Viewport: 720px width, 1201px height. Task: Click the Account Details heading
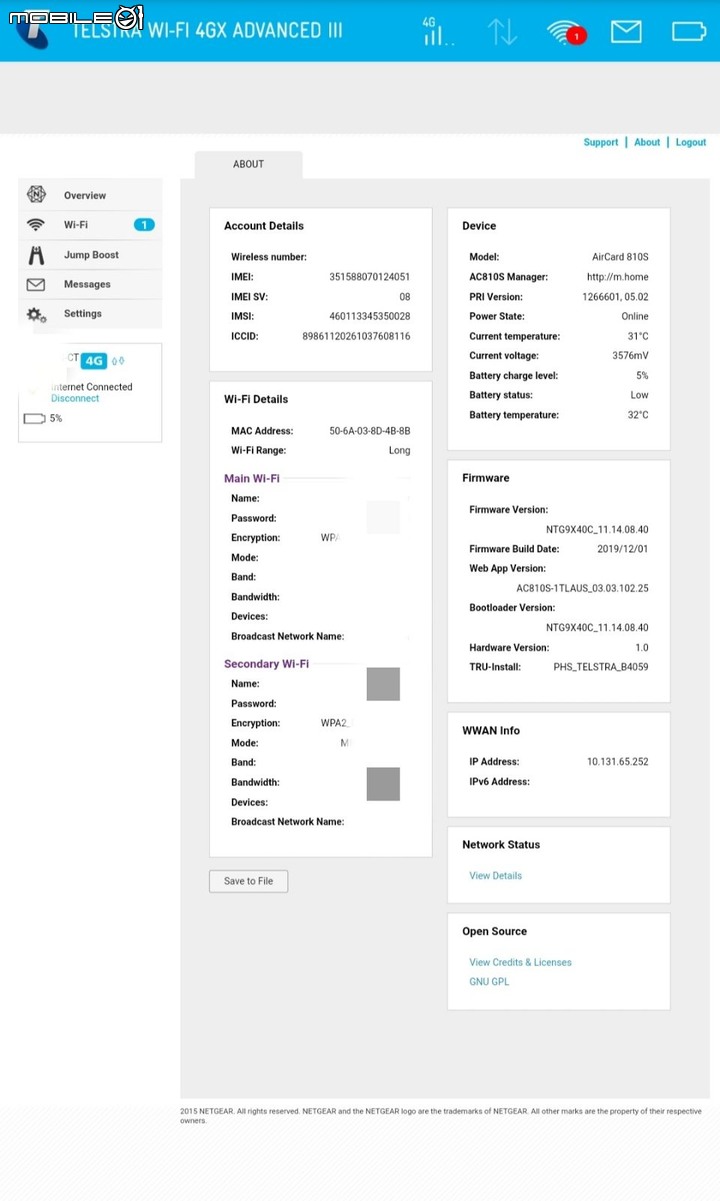(x=264, y=226)
